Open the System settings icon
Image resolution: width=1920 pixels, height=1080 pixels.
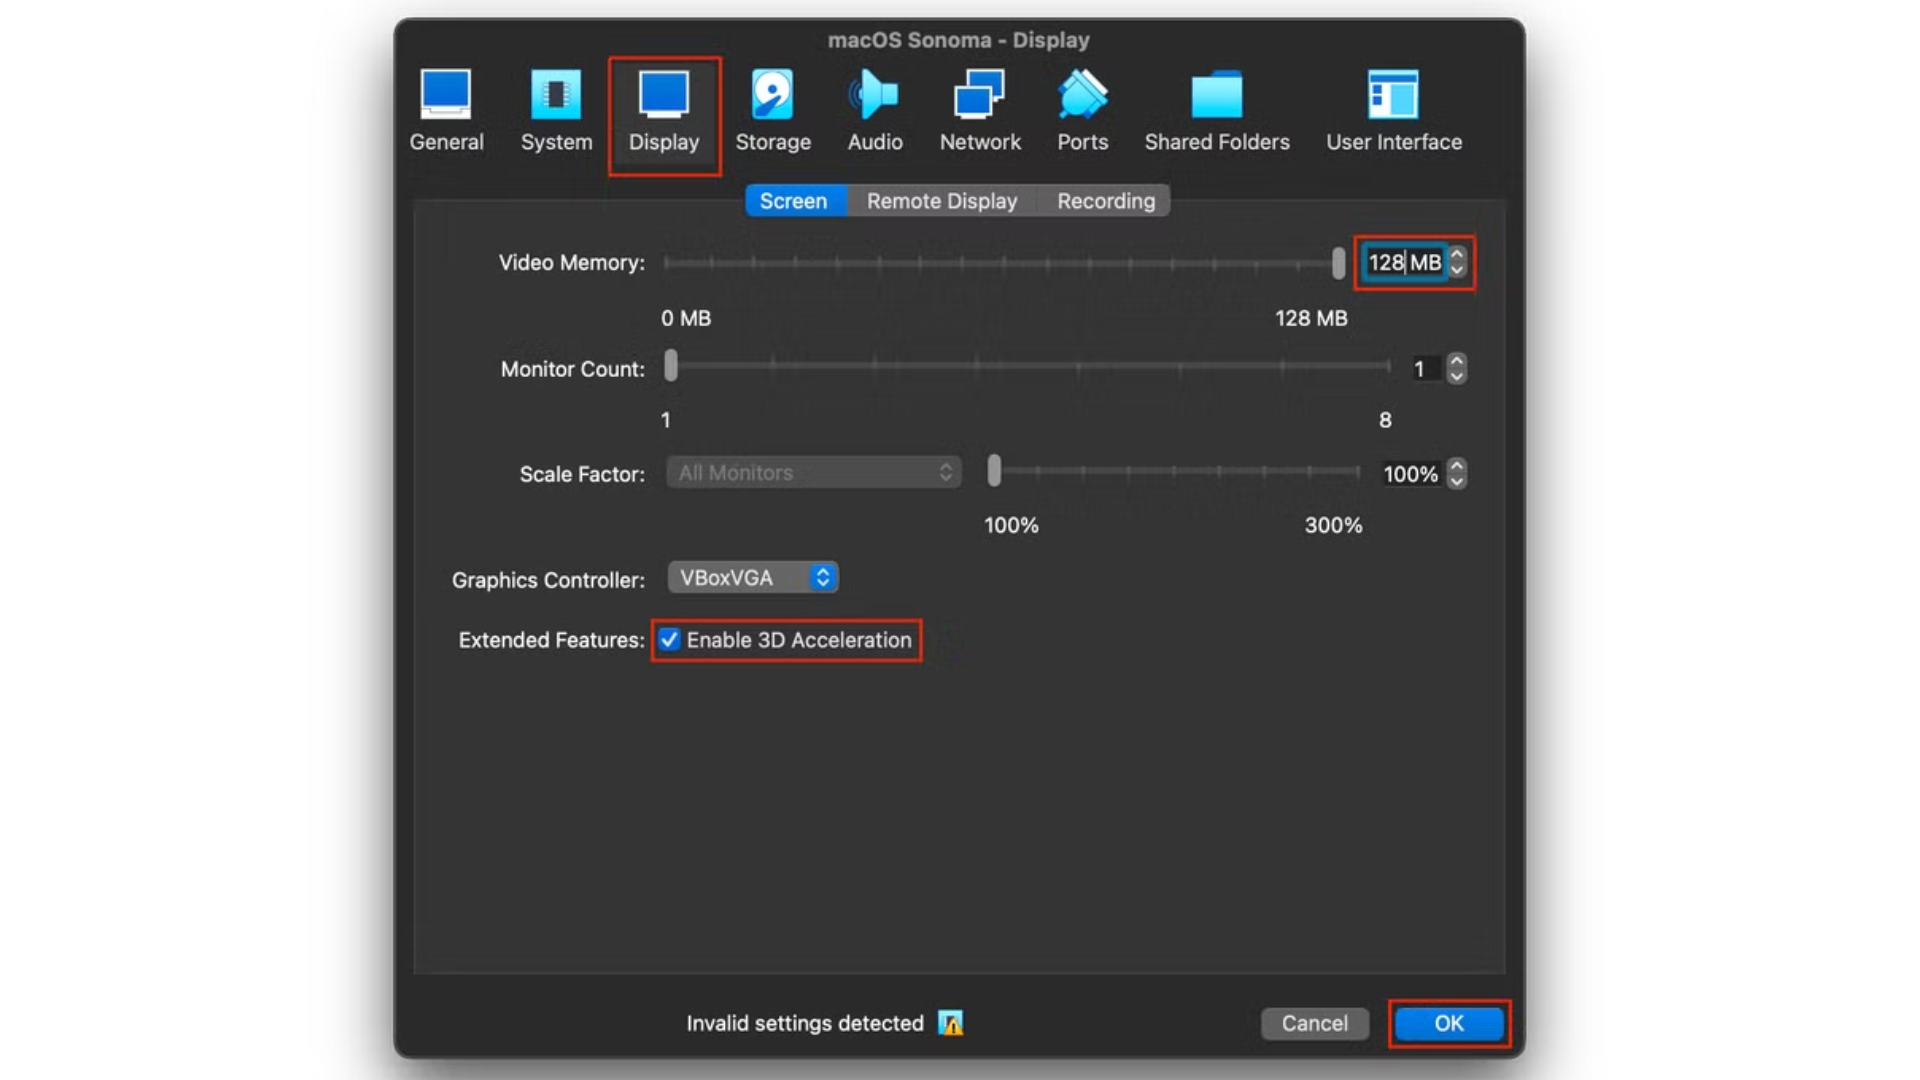556,95
